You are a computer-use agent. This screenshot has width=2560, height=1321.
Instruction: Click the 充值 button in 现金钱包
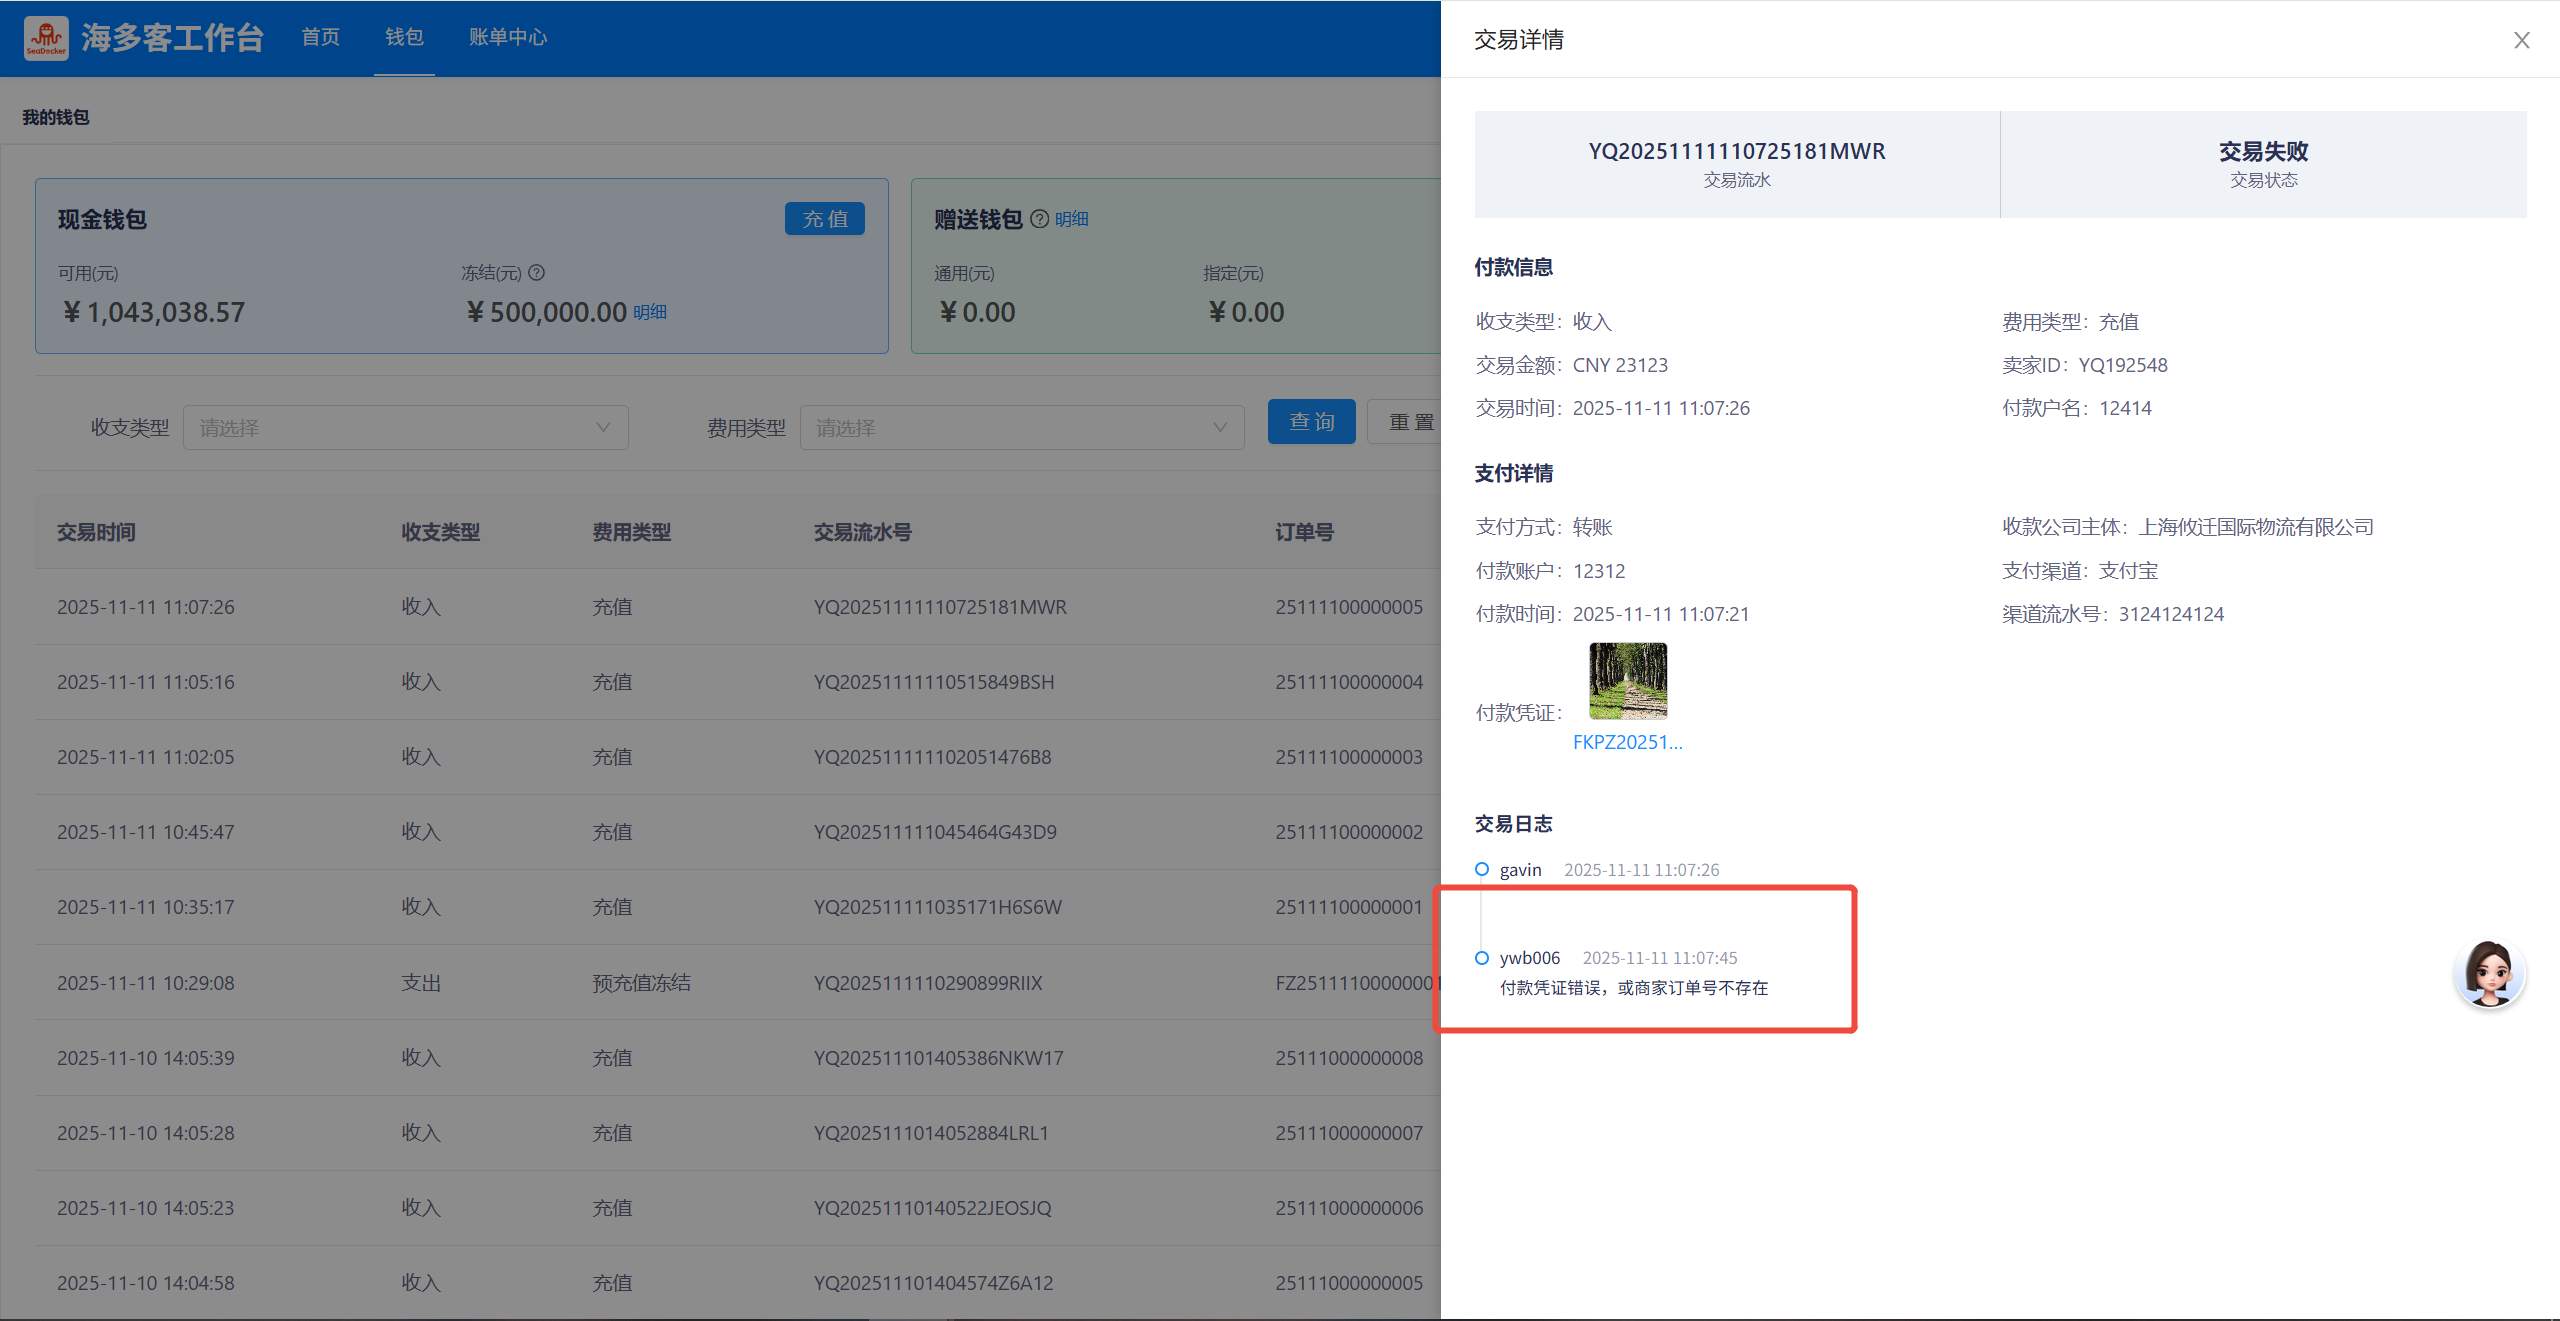824,219
